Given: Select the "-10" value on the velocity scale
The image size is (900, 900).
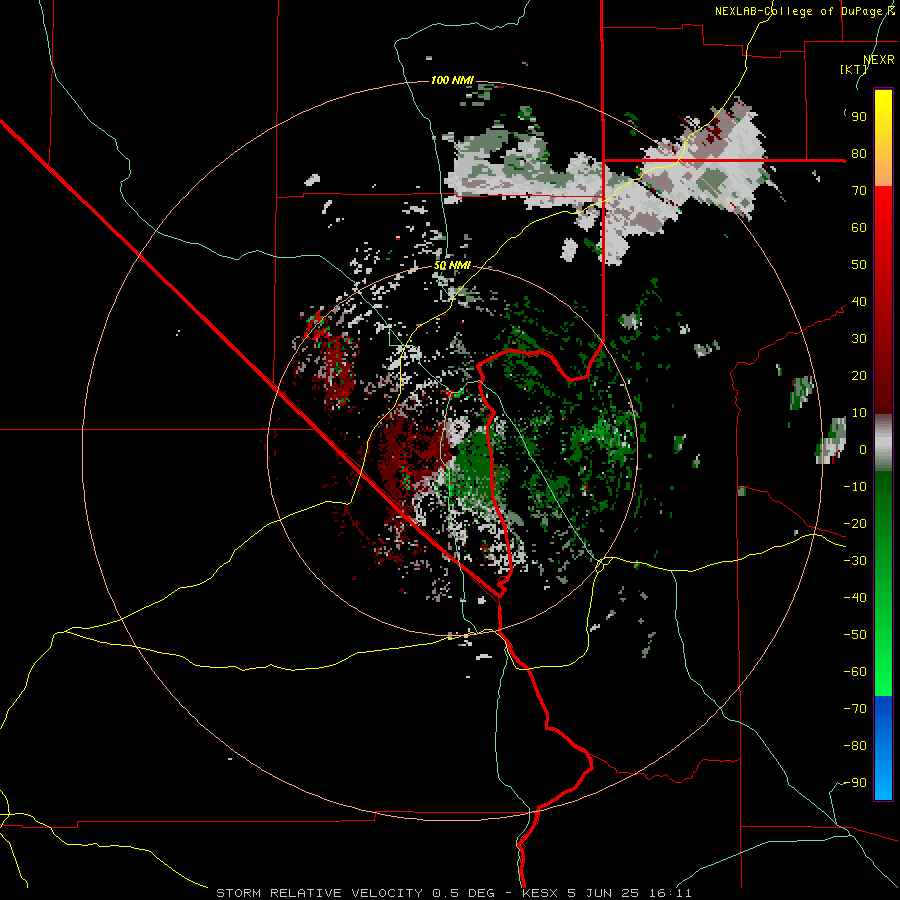Looking at the screenshot, I should coord(855,487).
